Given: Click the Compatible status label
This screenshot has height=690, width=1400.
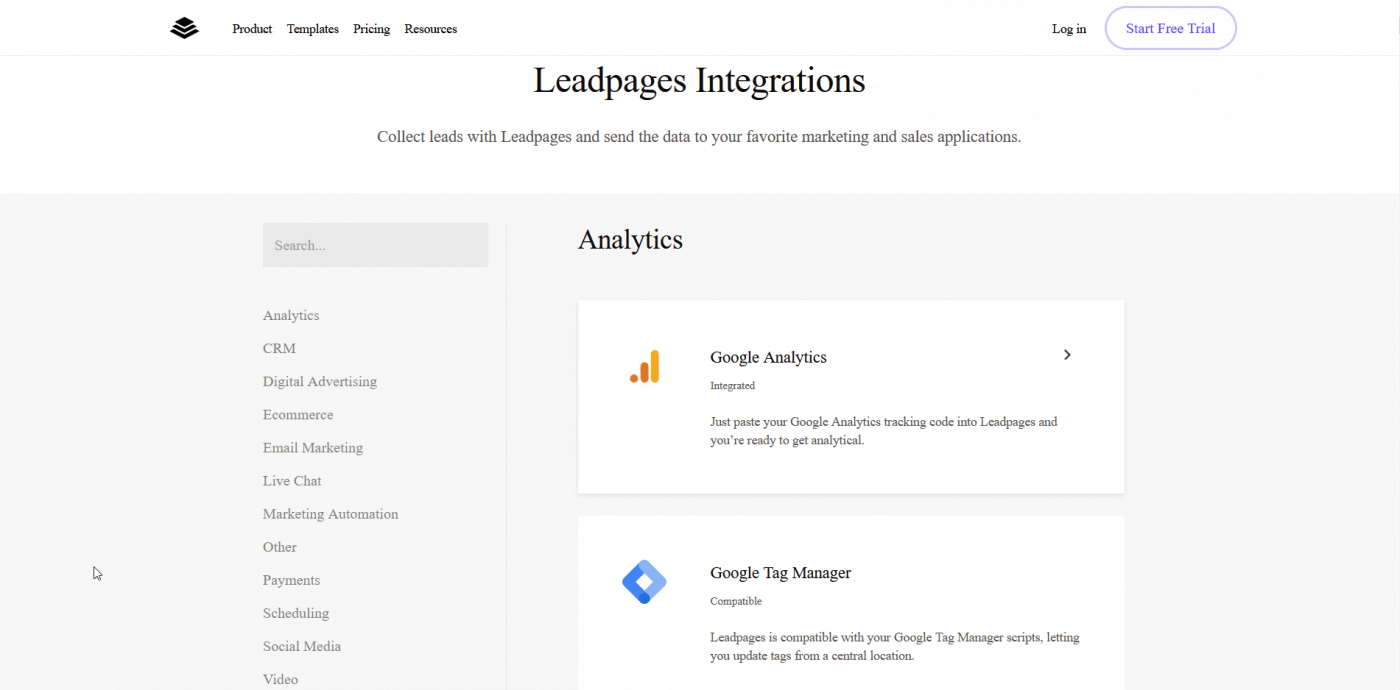Looking at the screenshot, I should click(736, 601).
